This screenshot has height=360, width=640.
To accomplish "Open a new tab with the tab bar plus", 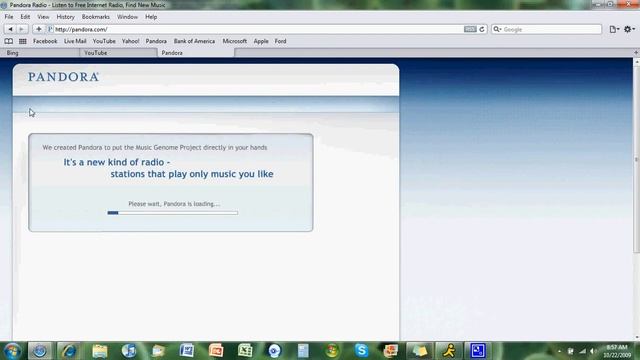I will coord(636,53).
